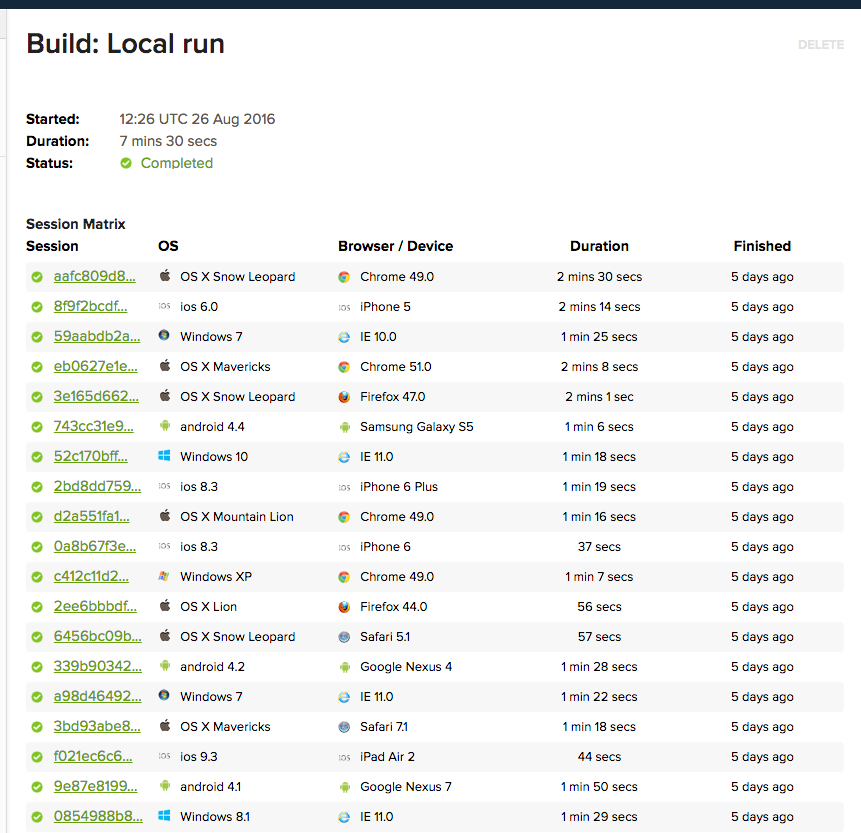Click the Windows XP flag icon
The height and width of the screenshot is (833, 861).
click(164, 577)
